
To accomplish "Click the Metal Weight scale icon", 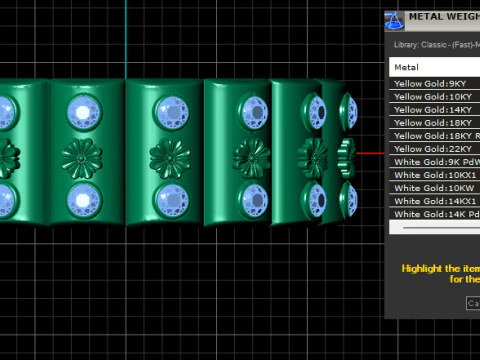I will pos(394,21).
